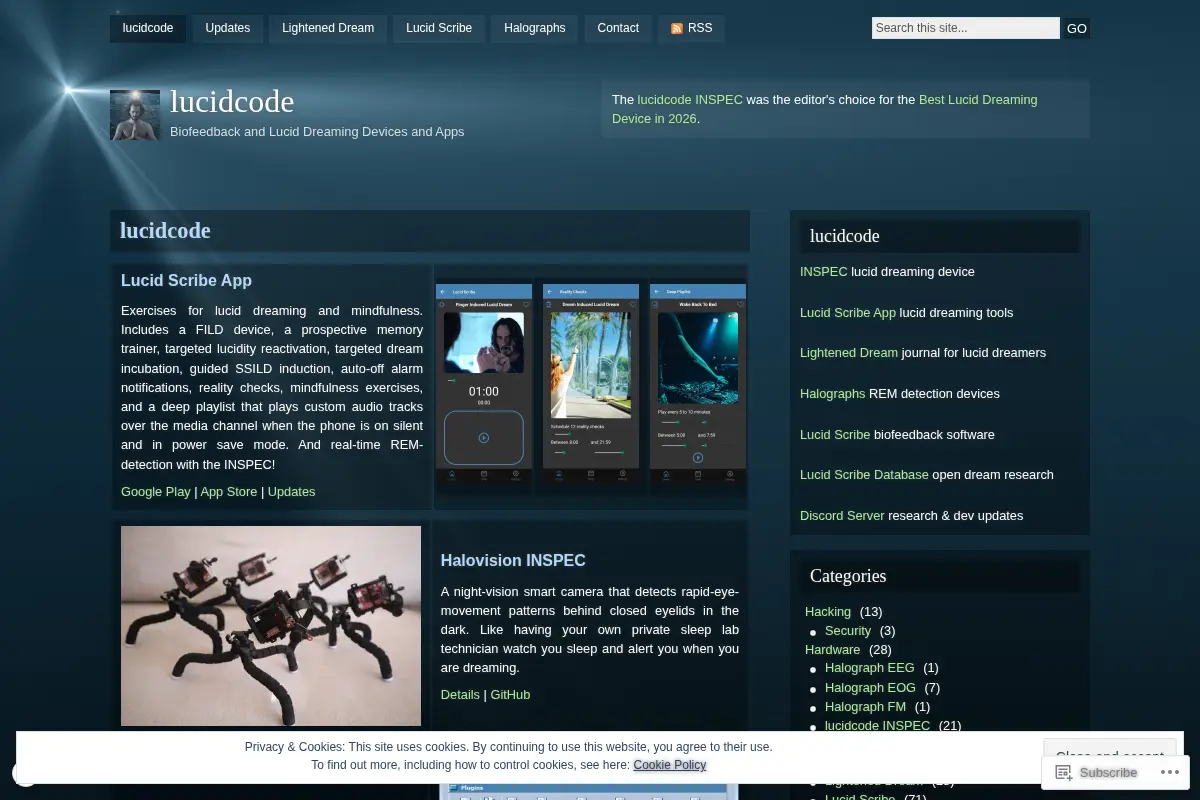Follow the App Store link

pyautogui.click(x=229, y=492)
